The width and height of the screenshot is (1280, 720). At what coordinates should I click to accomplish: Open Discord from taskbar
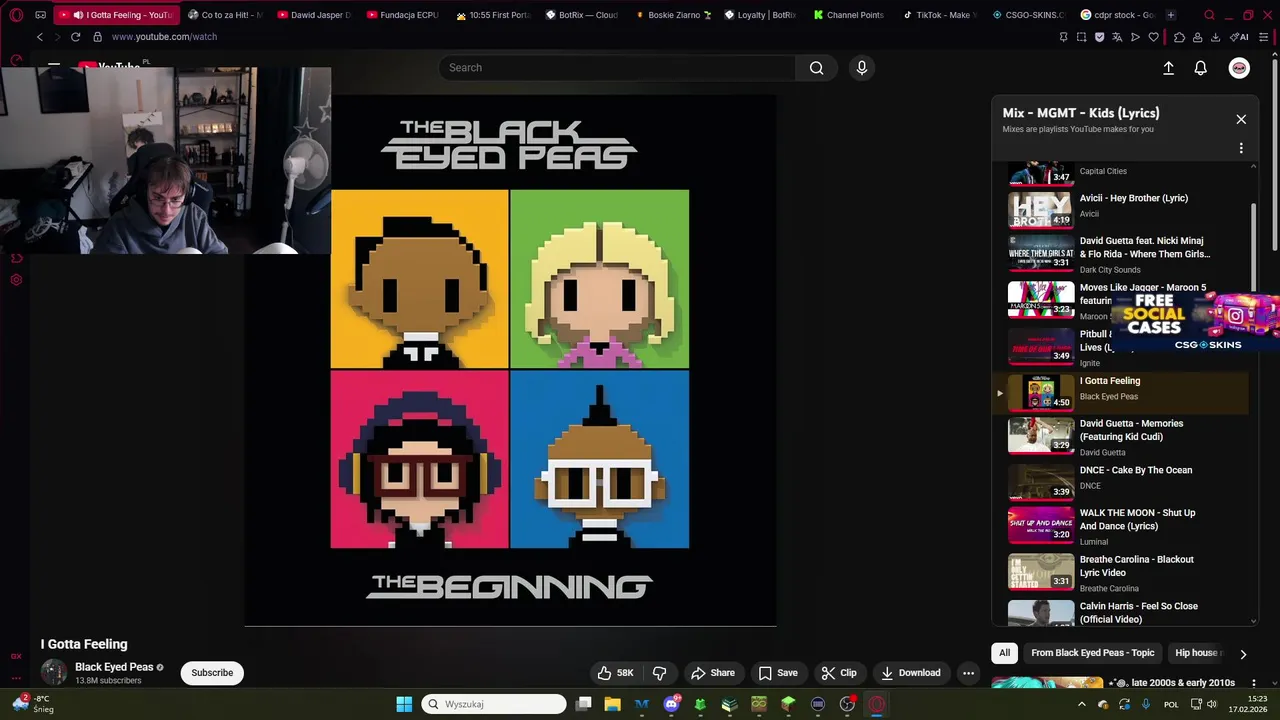pos(671,704)
